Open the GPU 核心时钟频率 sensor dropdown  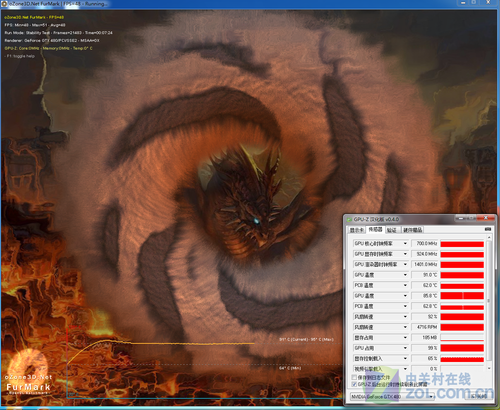tap(405, 244)
